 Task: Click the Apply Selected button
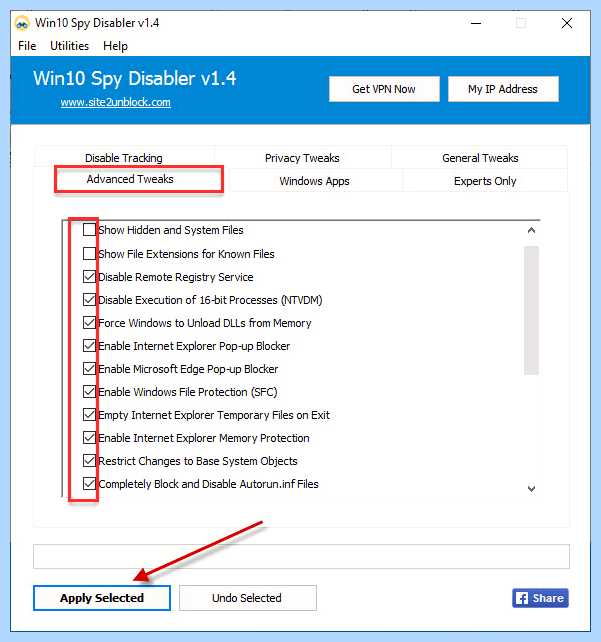[102, 598]
